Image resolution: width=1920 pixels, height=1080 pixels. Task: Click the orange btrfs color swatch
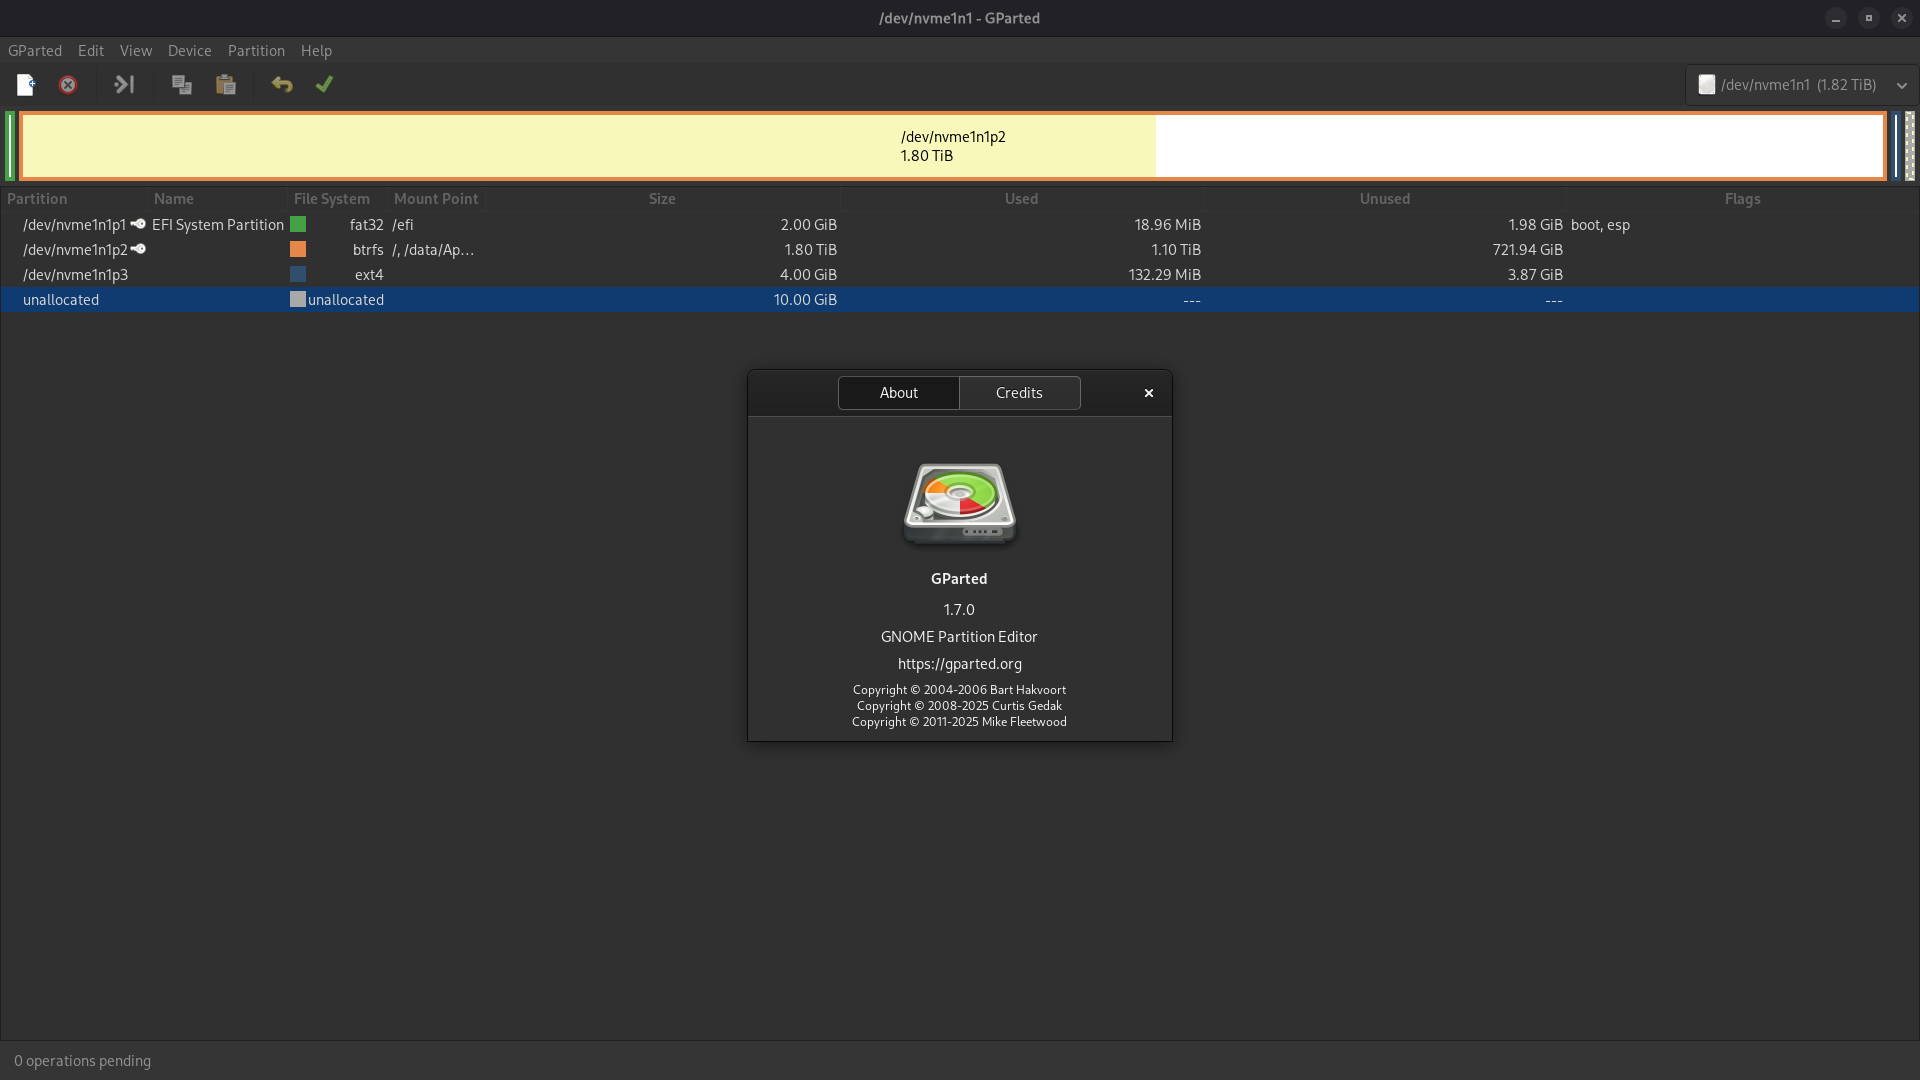coord(298,249)
